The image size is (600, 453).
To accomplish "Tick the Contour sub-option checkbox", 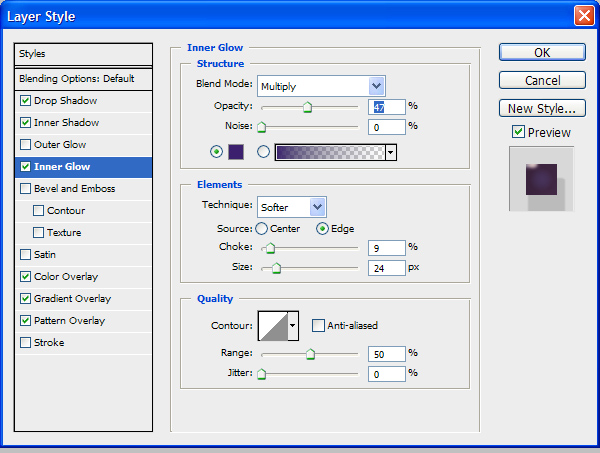I will click(38, 210).
